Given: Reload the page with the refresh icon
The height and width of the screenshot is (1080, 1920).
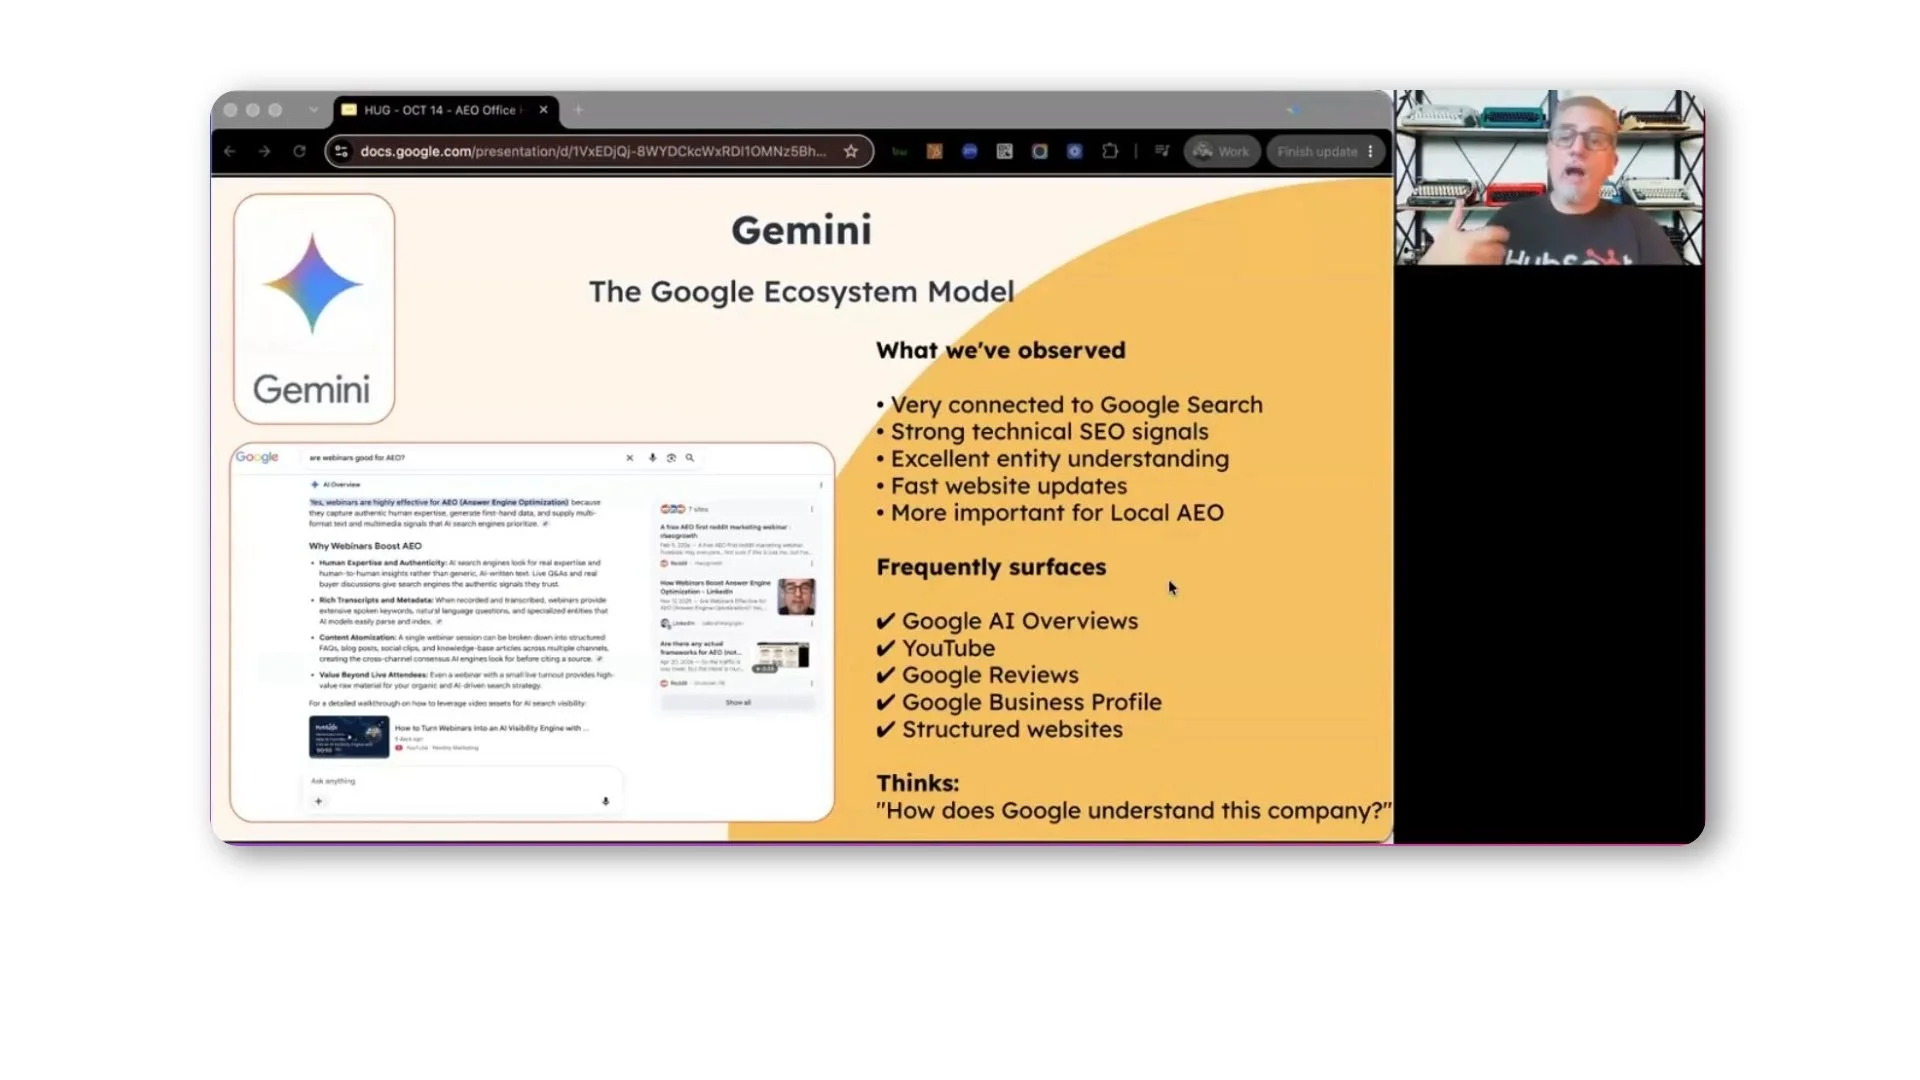Looking at the screenshot, I should point(299,151).
